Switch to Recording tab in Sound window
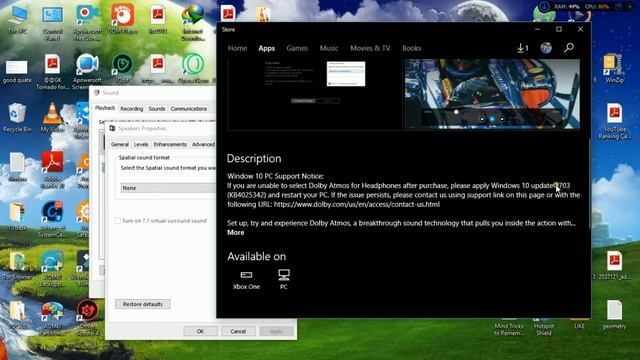 pos(131,109)
